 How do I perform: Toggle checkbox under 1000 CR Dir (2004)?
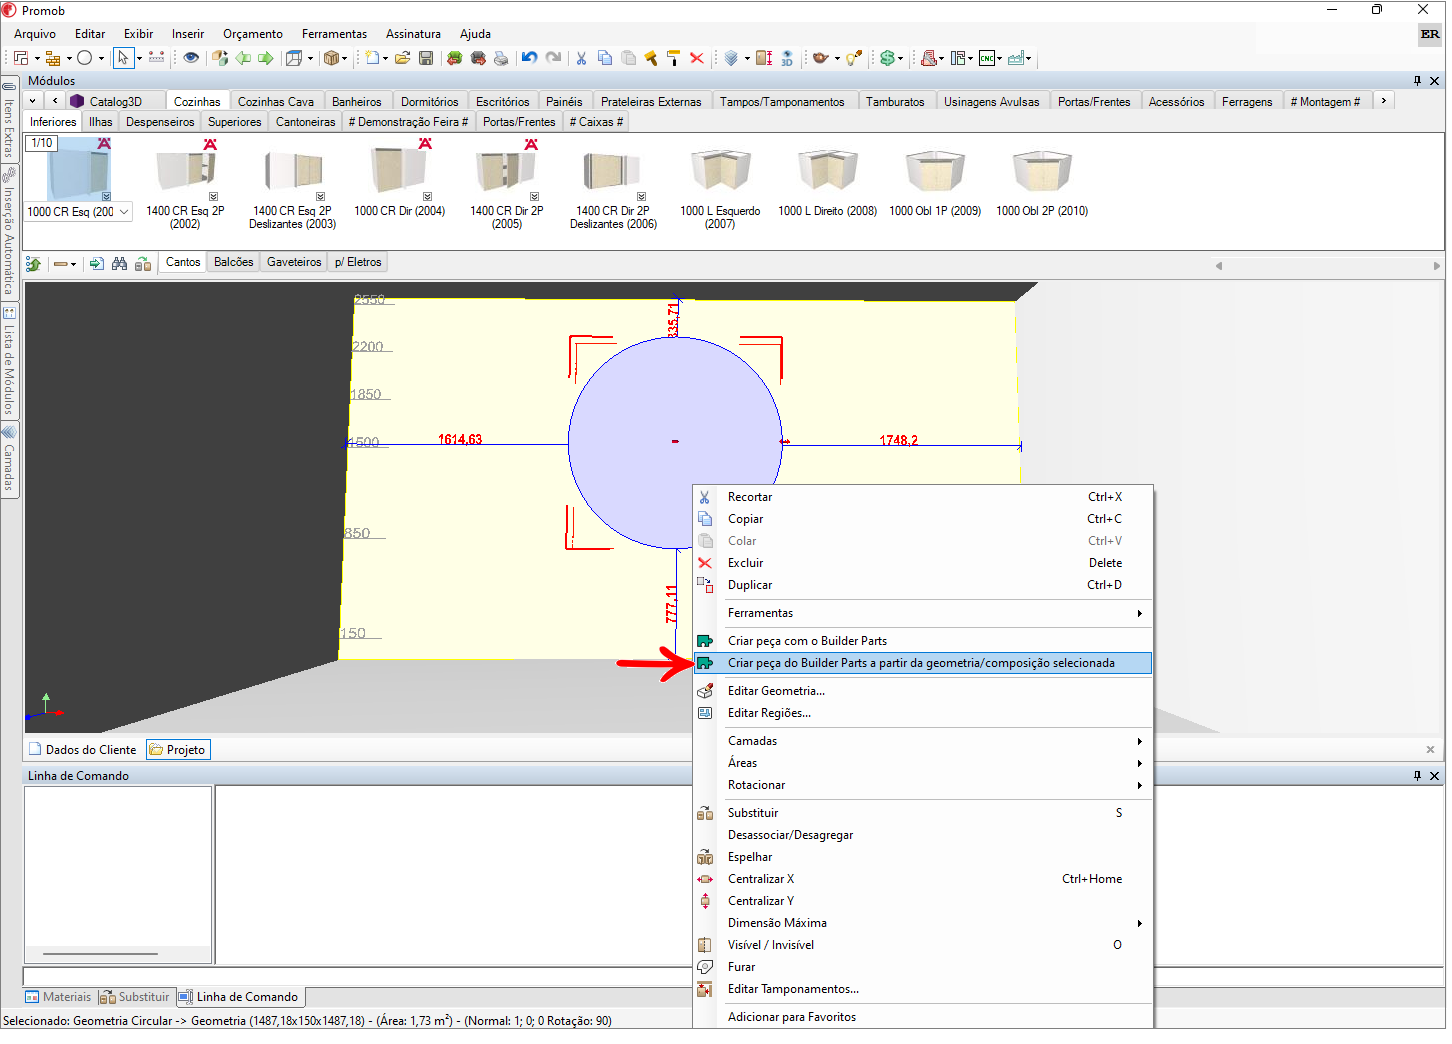[427, 197]
